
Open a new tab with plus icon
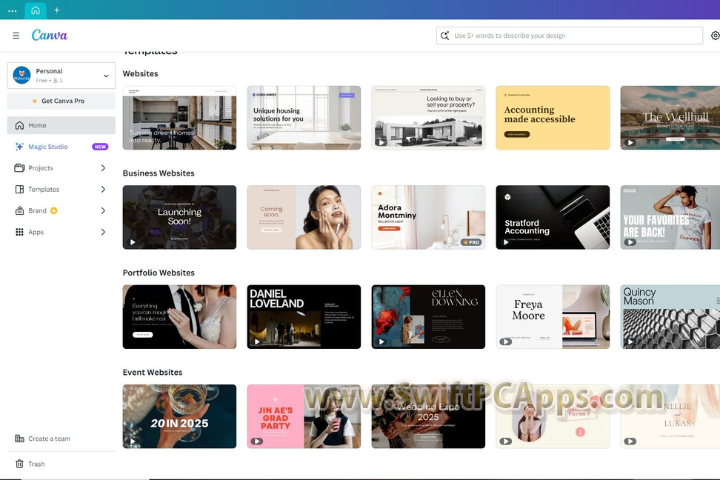tap(57, 10)
